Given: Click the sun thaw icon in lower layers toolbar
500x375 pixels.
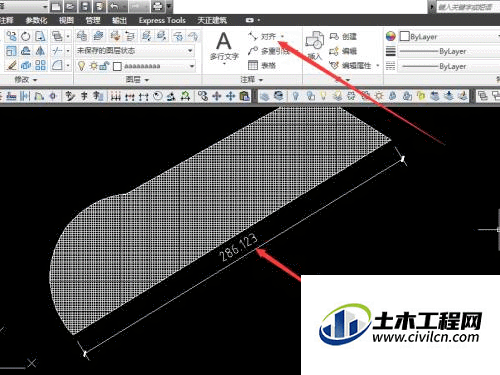Looking at the screenshot, I should (x=379, y=96).
